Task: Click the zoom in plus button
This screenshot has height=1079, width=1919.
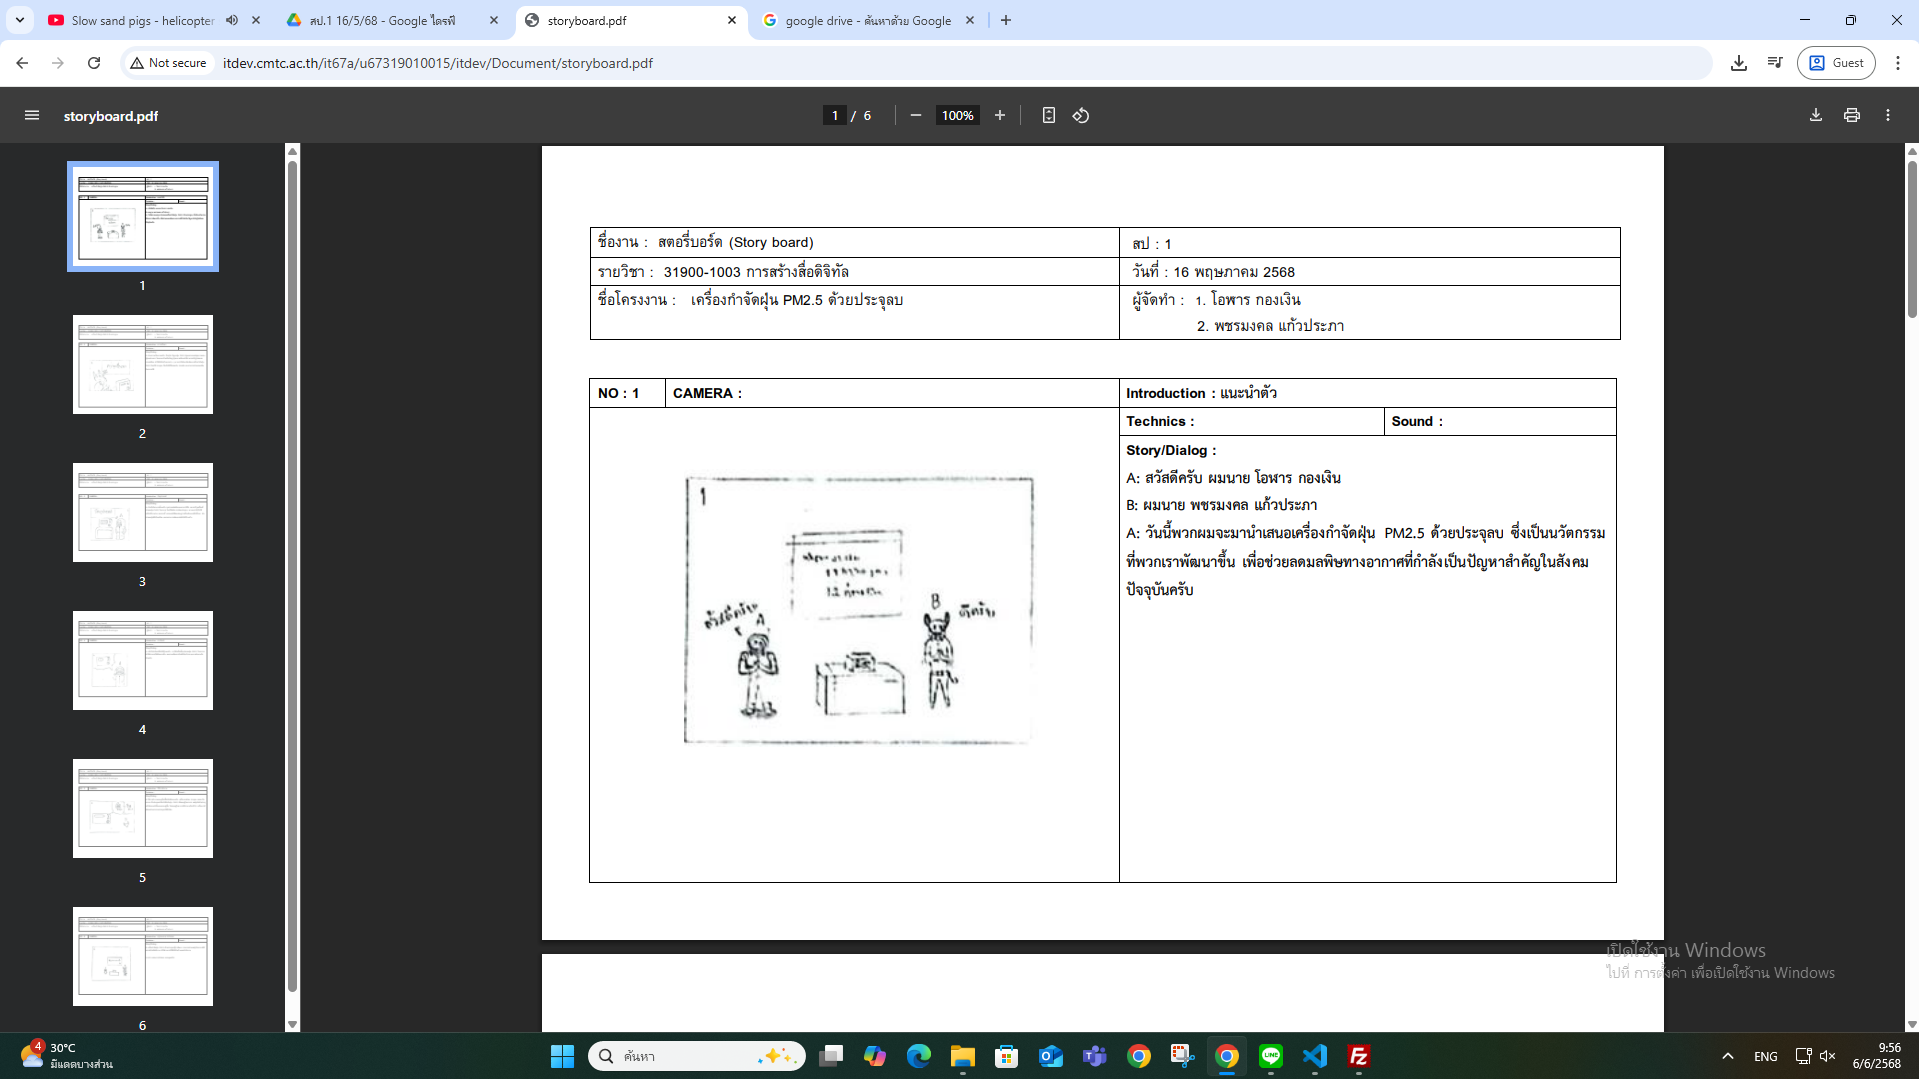Action: click(x=999, y=115)
